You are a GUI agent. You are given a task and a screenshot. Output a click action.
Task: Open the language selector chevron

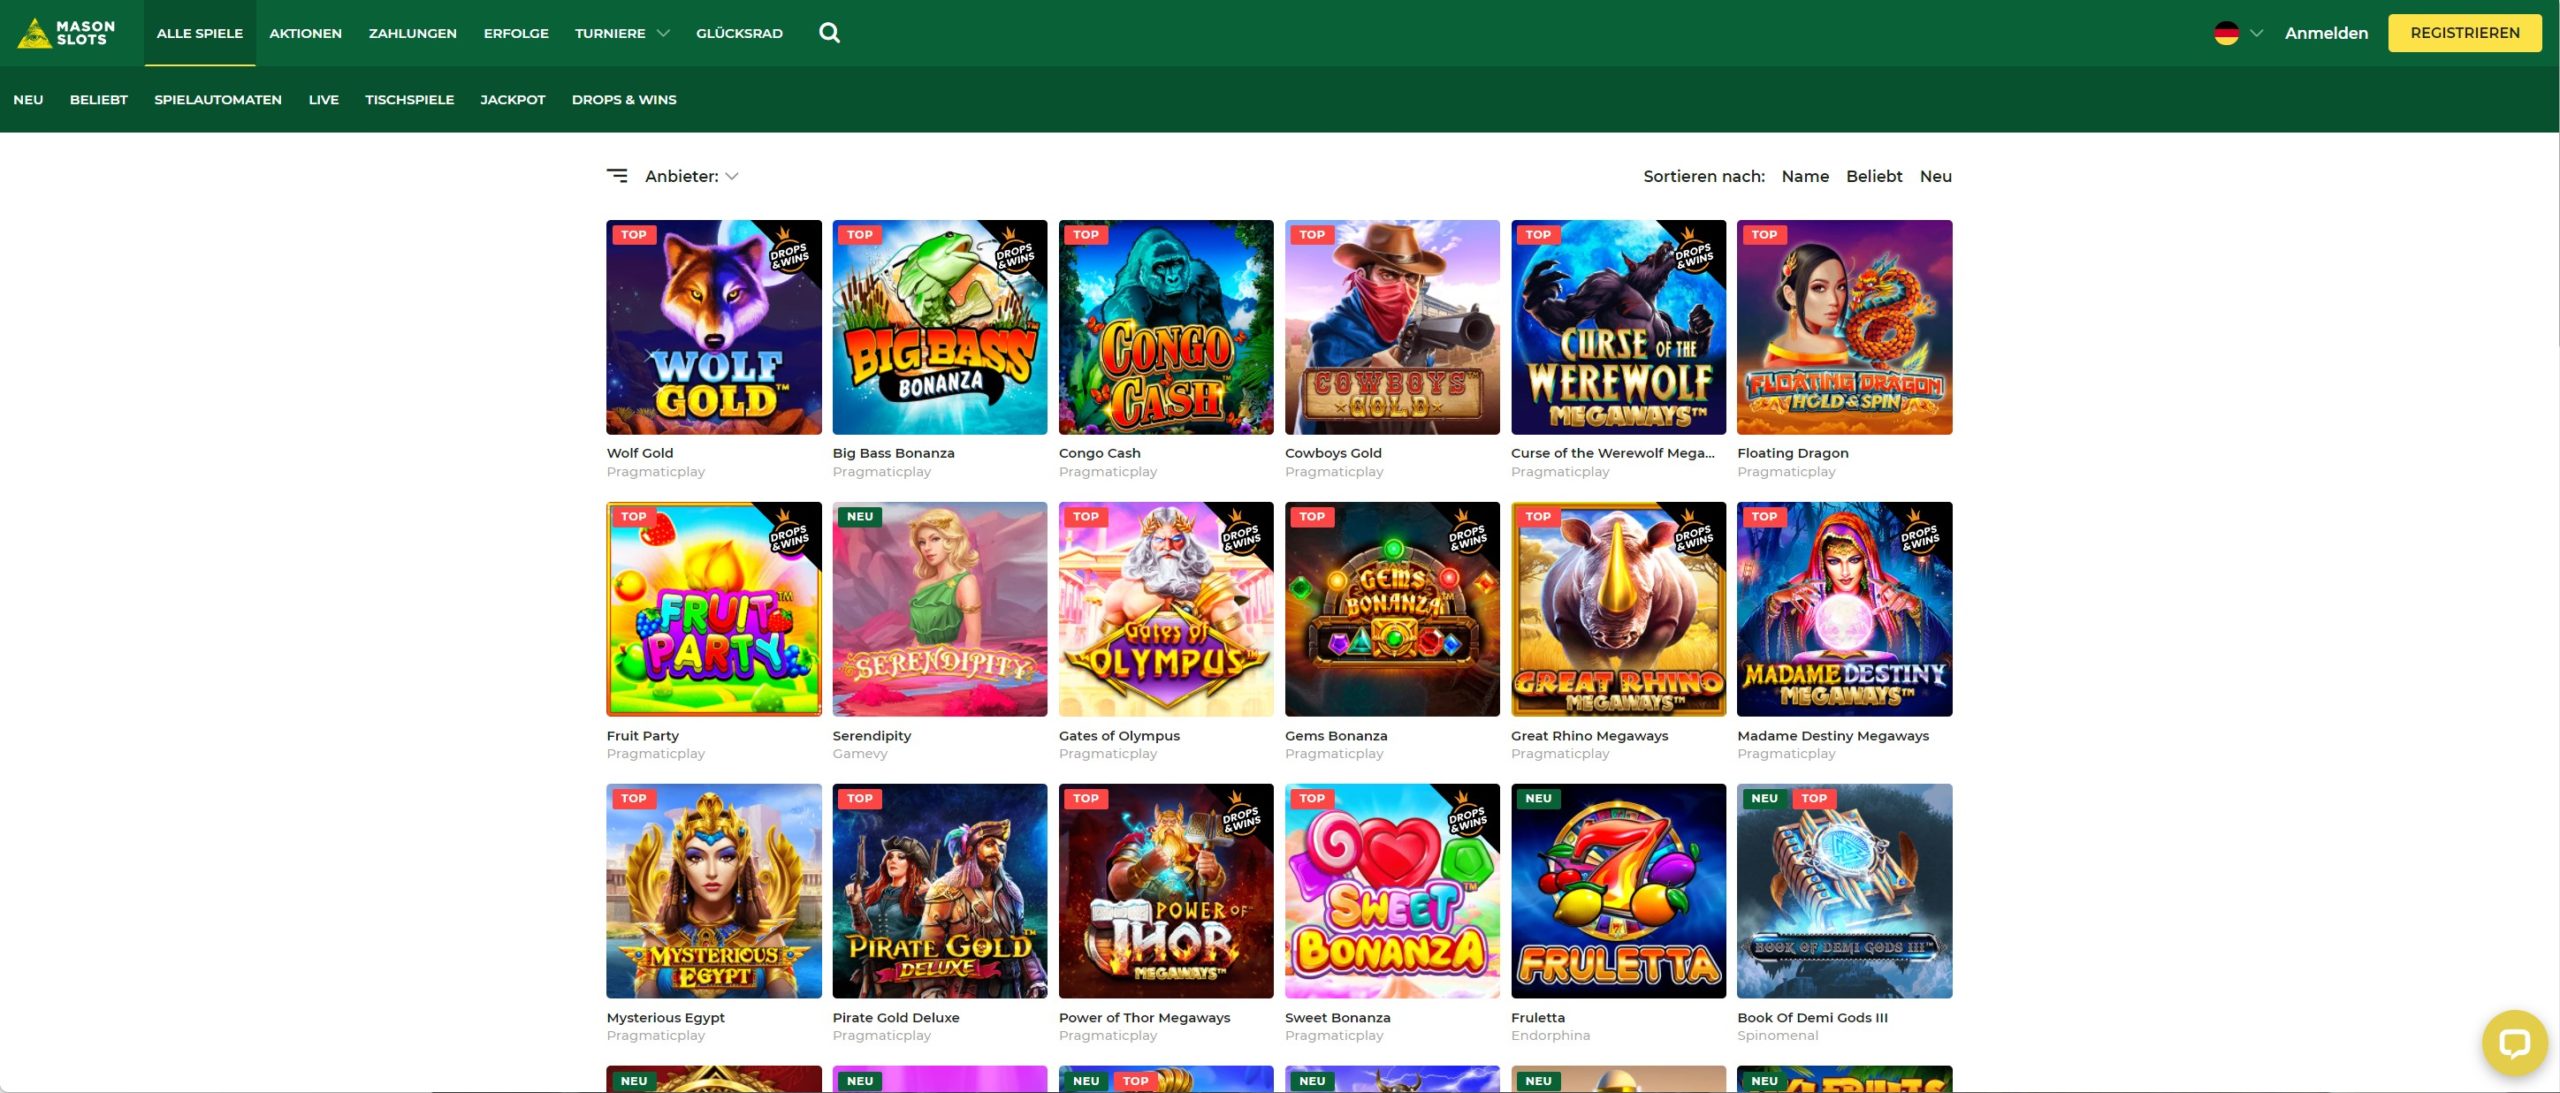(2256, 33)
